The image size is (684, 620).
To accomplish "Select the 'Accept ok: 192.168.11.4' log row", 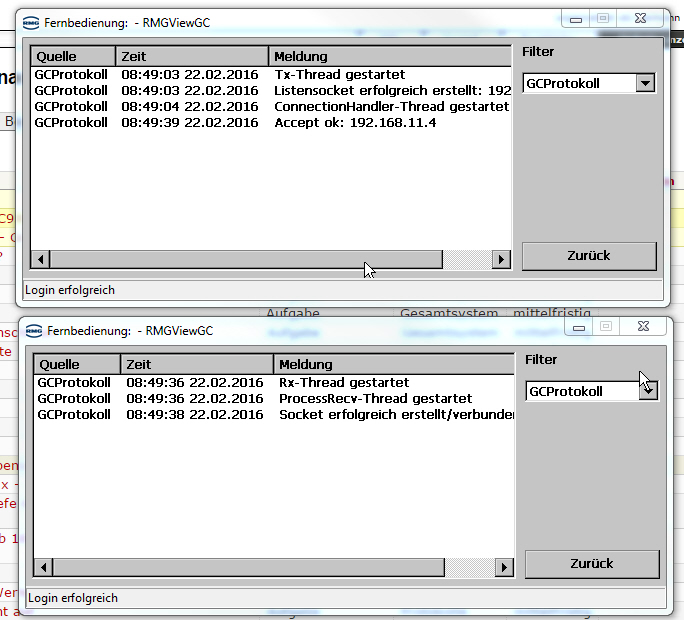I will pos(355,122).
